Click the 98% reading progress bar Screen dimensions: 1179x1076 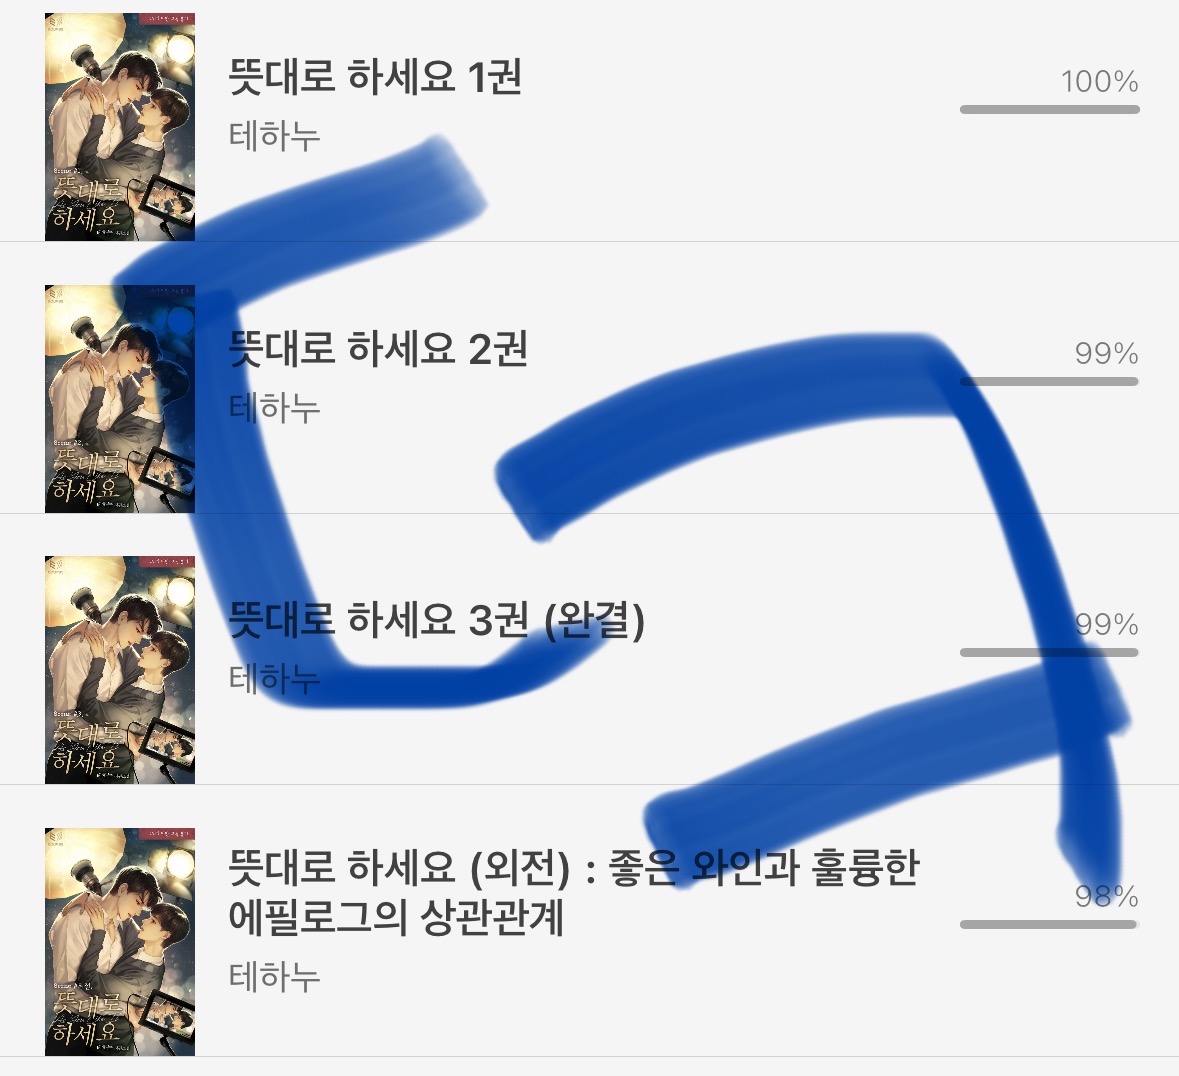tap(1050, 924)
